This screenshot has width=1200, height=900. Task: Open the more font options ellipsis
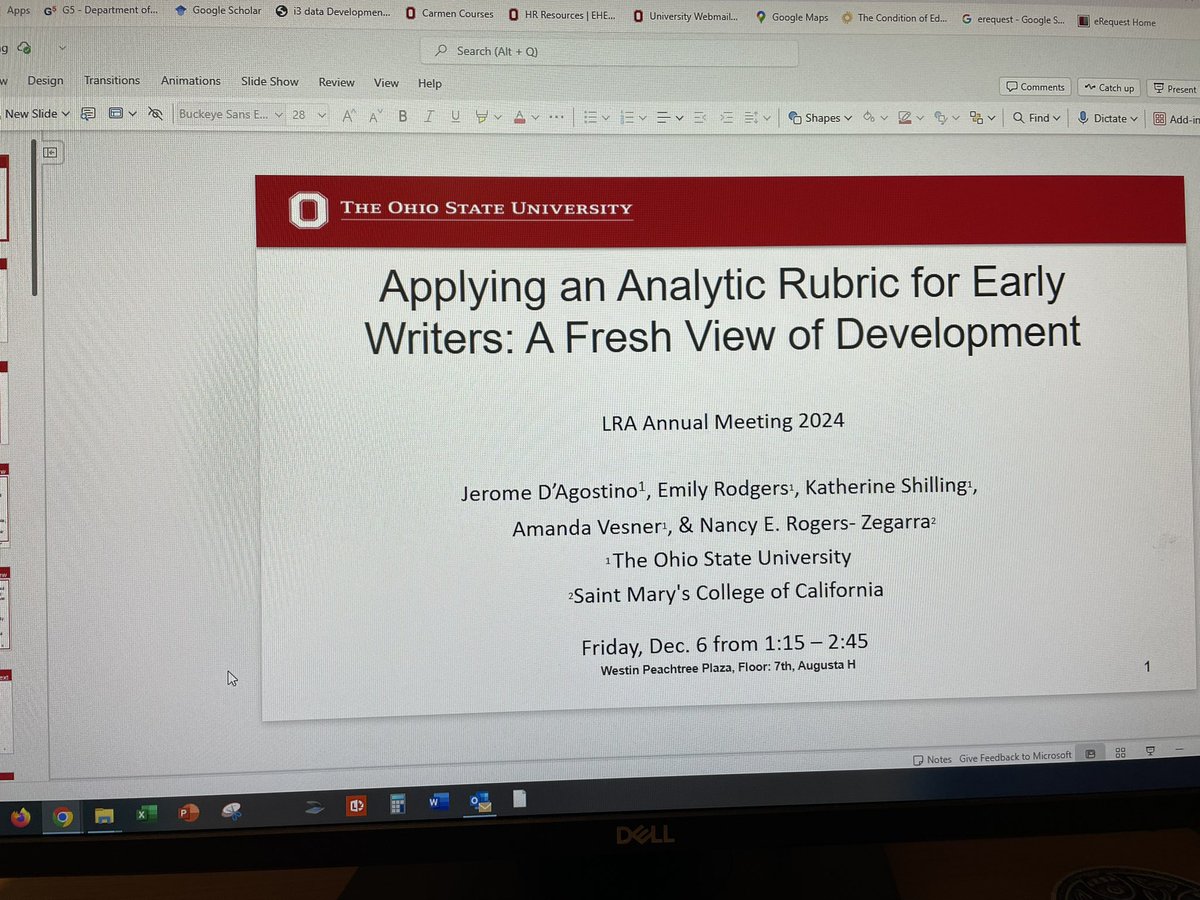coord(557,117)
